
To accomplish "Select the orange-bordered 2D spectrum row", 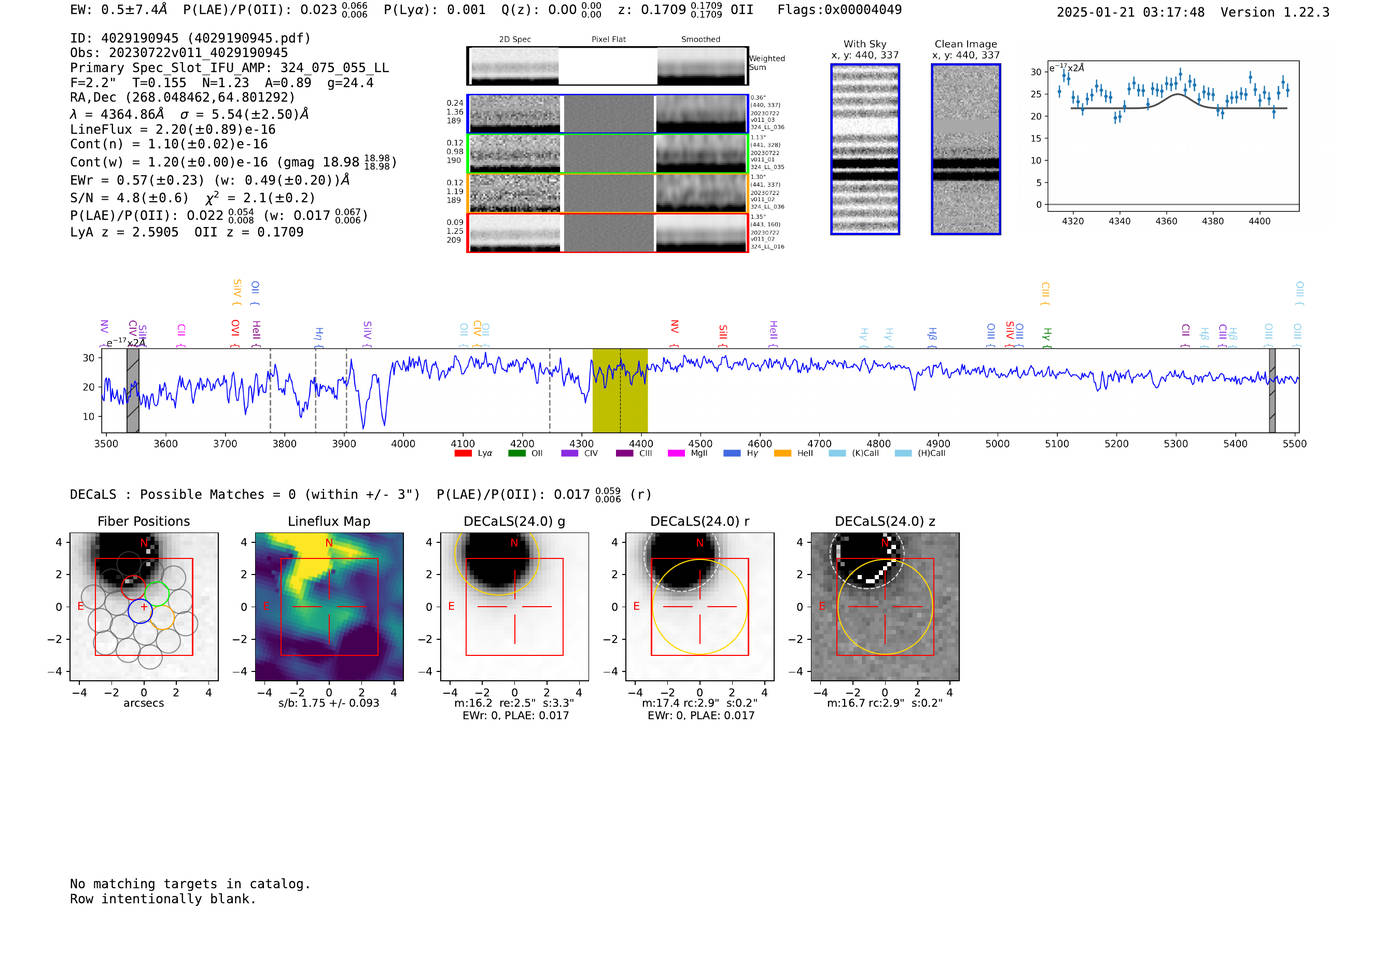I will click(x=608, y=193).
